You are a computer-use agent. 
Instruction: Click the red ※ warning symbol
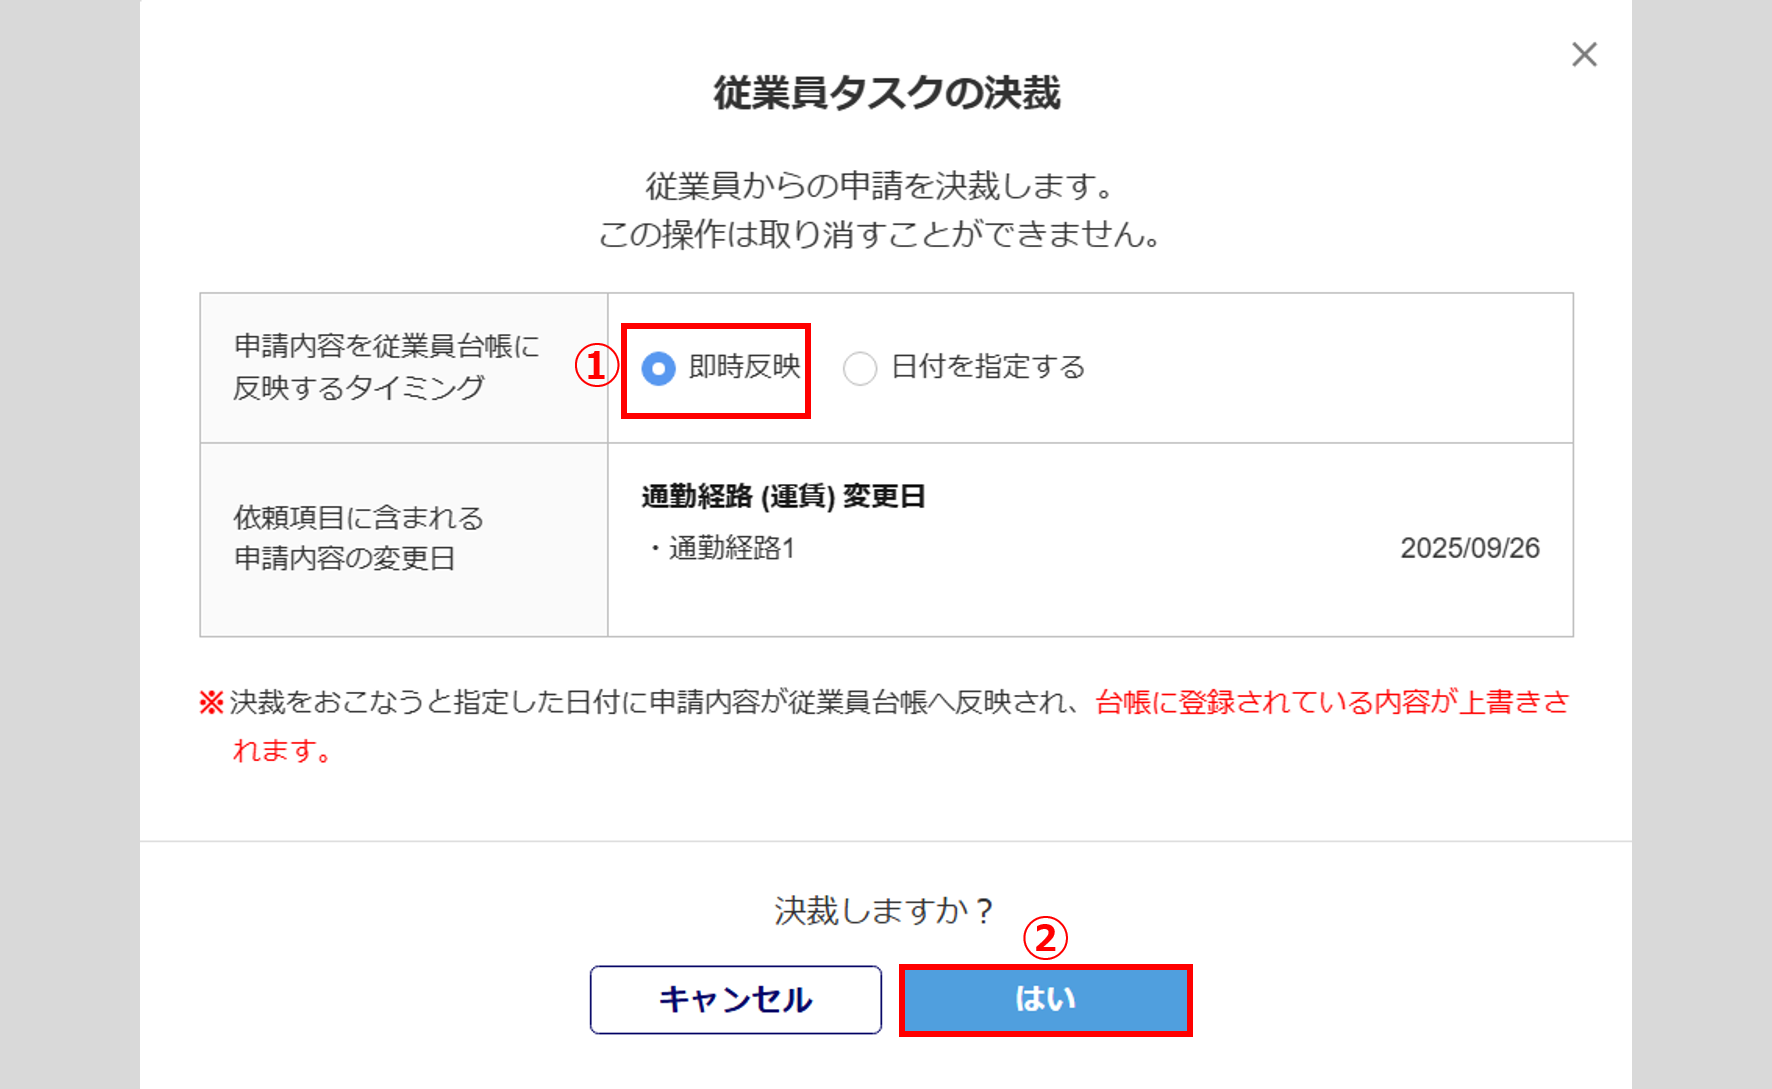[211, 702]
